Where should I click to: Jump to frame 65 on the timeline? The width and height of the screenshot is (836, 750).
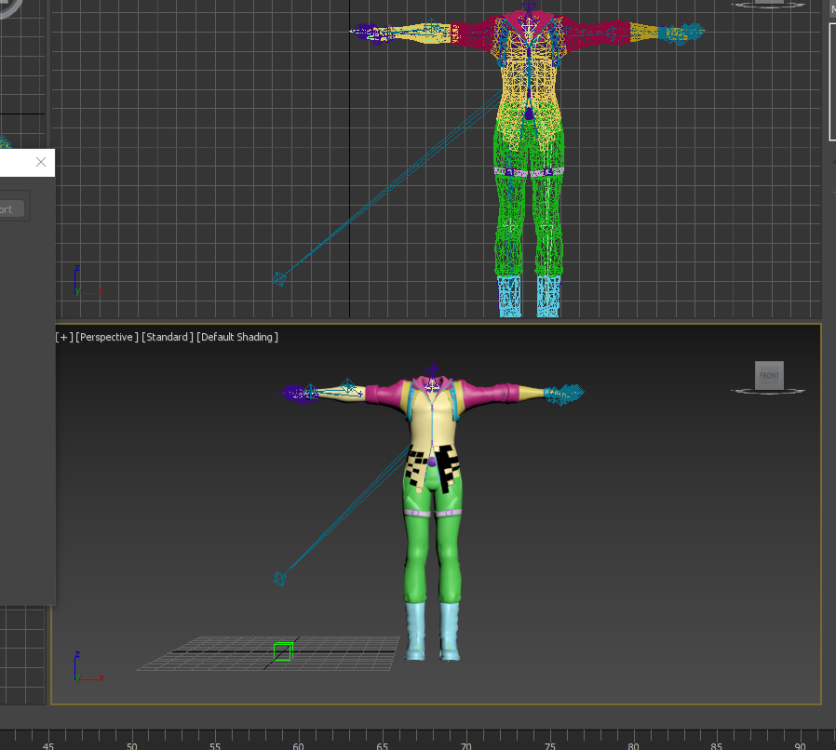tap(382, 745)
